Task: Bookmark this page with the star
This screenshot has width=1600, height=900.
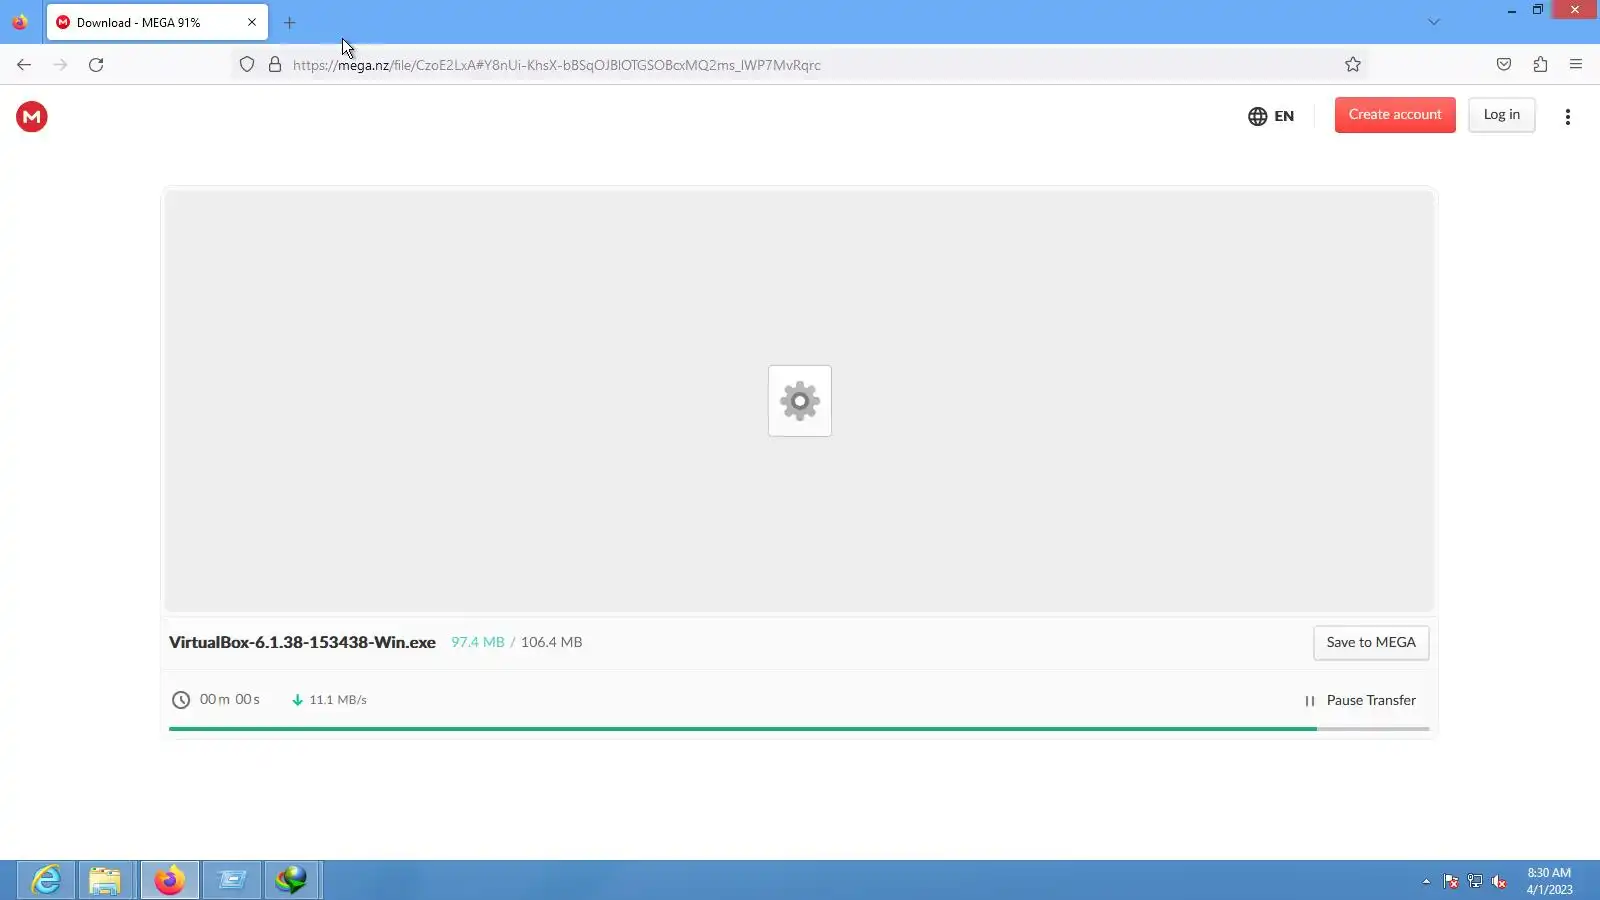Action: (1353, 65)
